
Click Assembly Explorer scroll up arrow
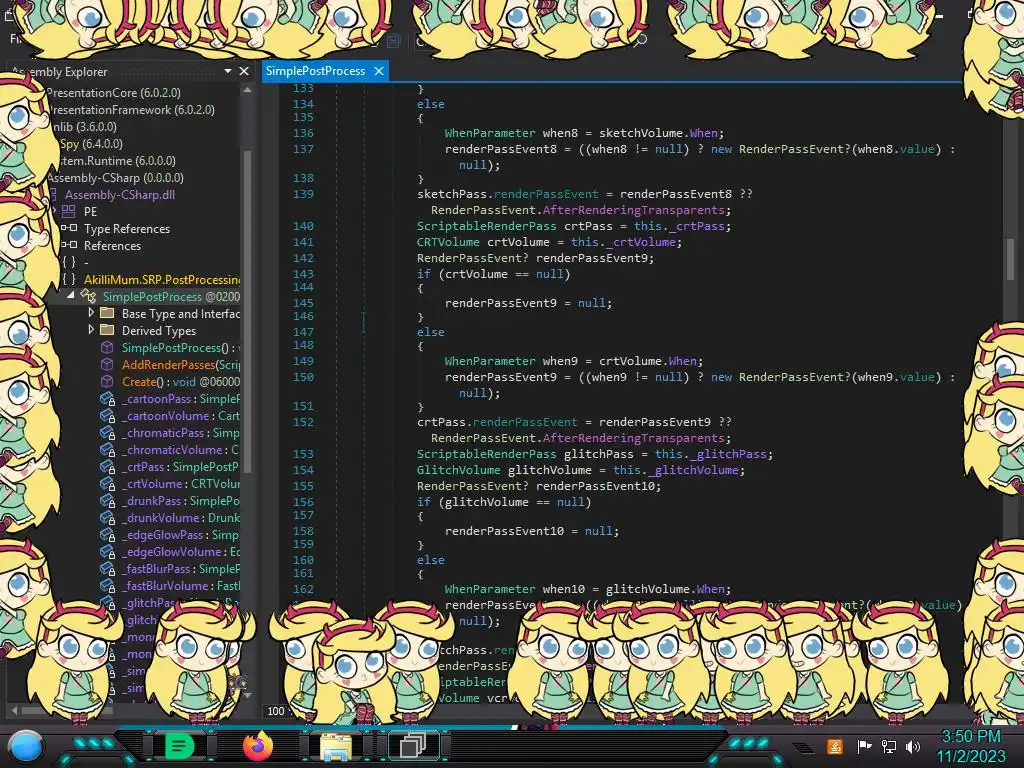[247, 90]
